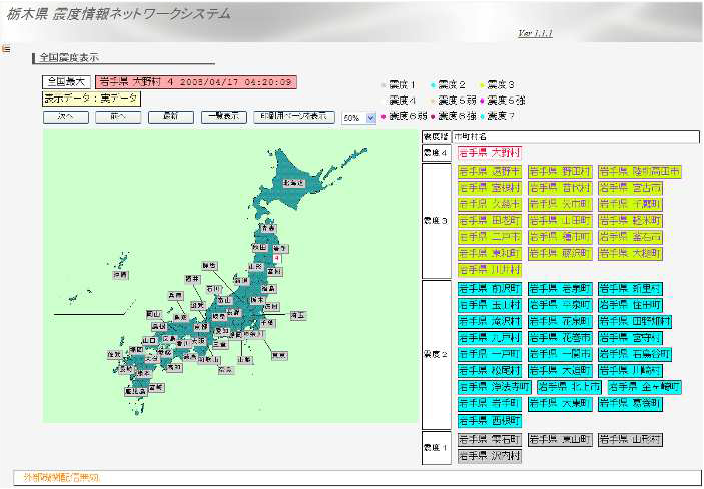Select 新潟 label on the map
The width and height of the screenshot is (704, 489).
pos(242,281)
